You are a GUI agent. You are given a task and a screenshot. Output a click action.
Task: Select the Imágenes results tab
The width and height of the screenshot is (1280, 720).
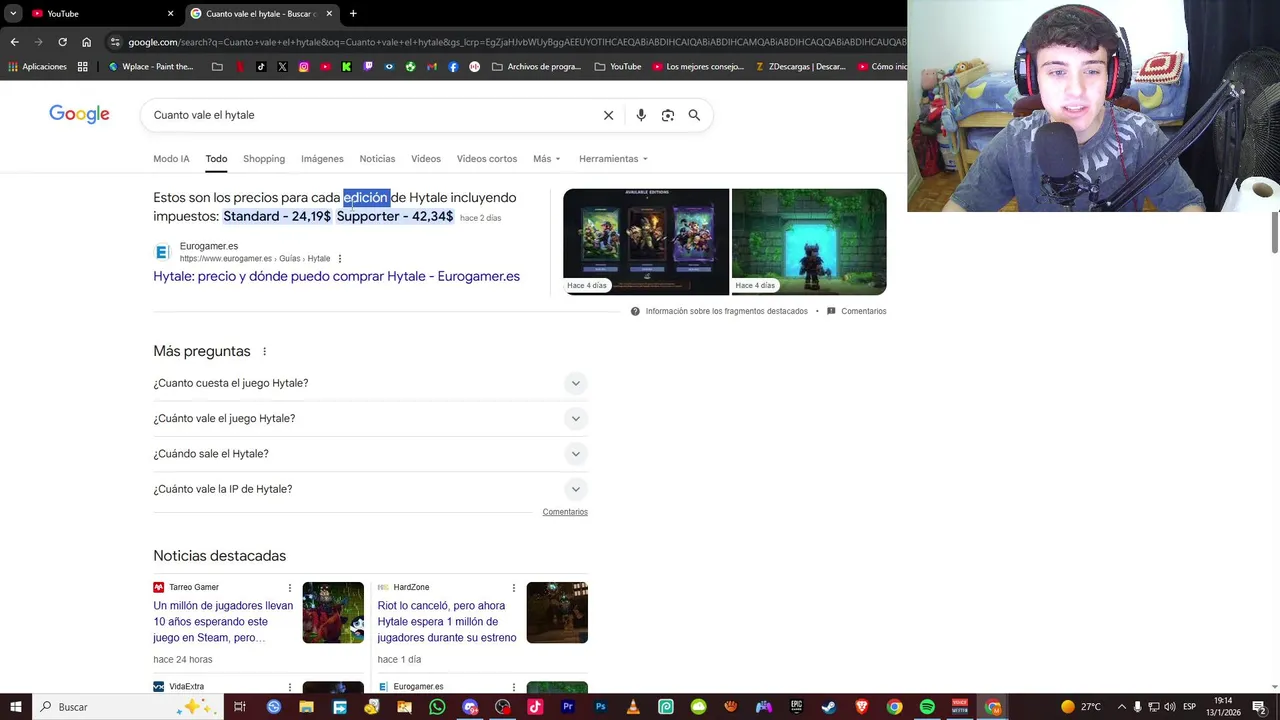pos(322,159)
